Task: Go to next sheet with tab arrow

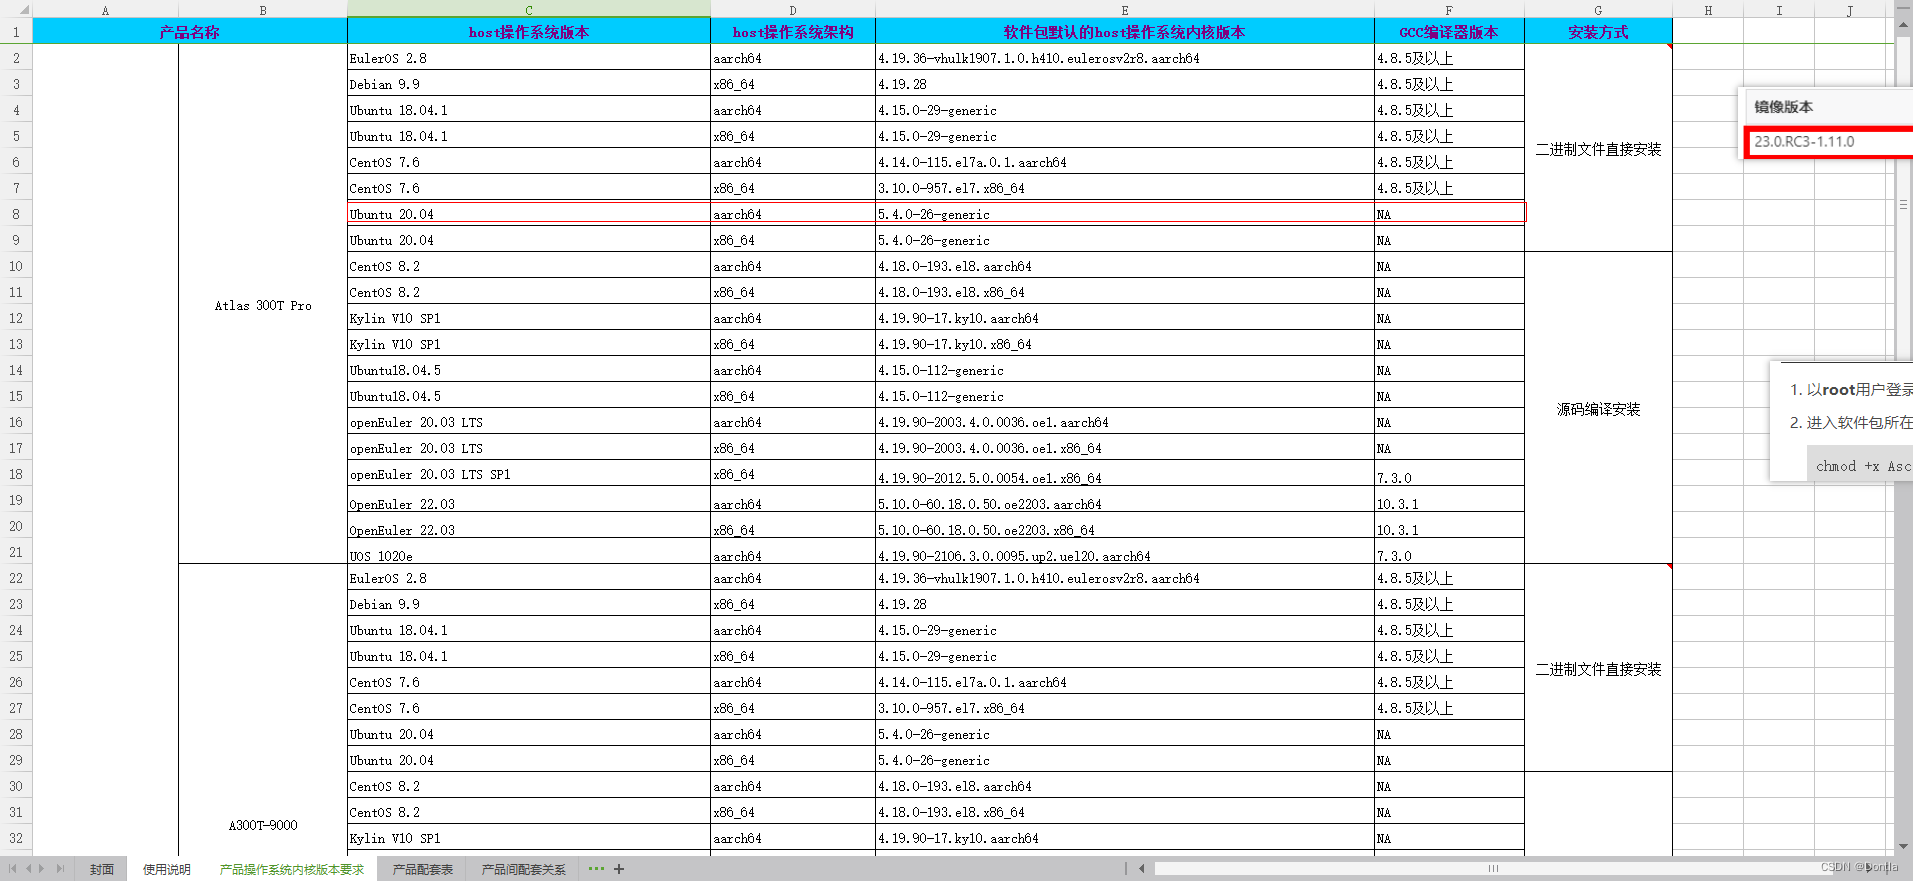Action: (x=42, y=869)
